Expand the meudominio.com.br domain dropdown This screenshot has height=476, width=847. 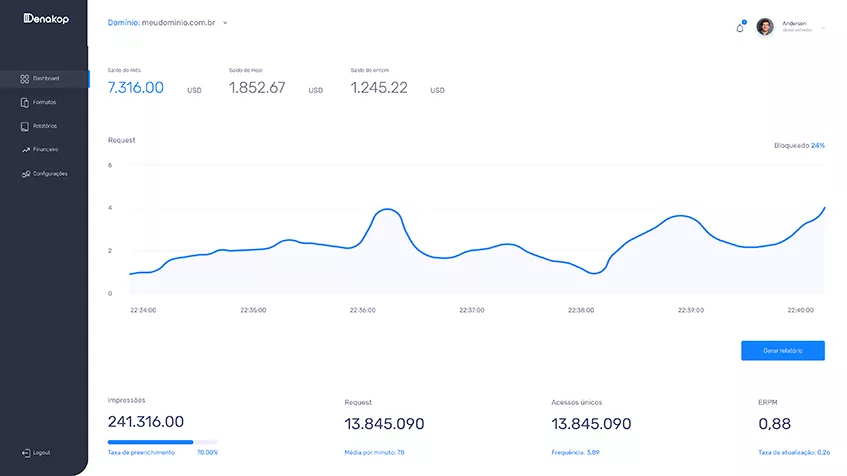[x=225, y=22]
